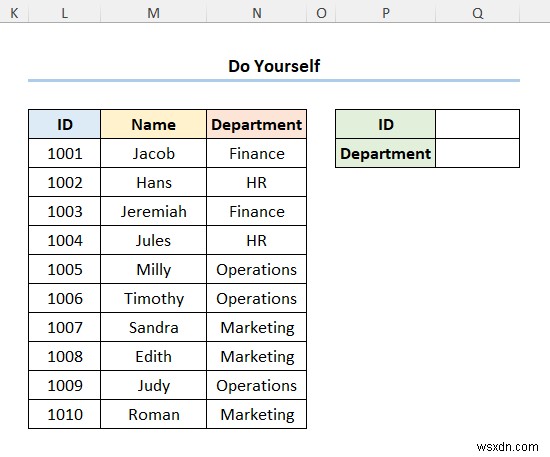The width and height of the screenshot is (550, 457).
Task: Click the empty ID input cell
Action: [477, 124]
